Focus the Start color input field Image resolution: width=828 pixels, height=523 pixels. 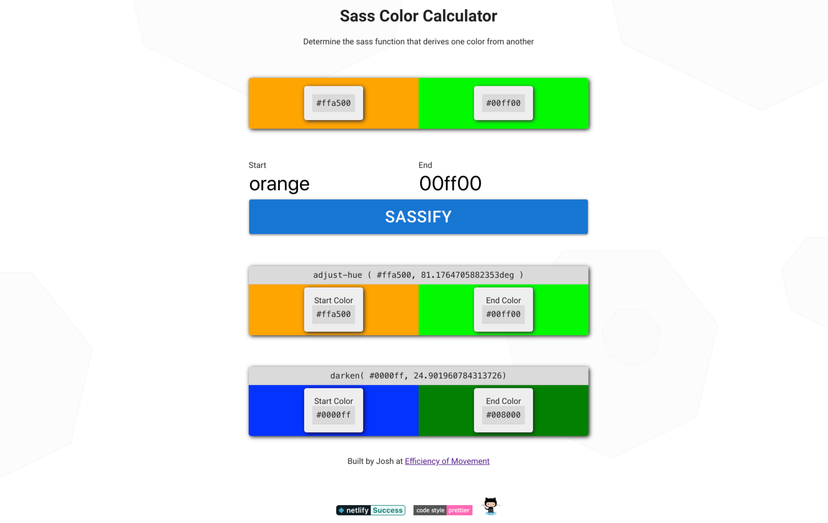[329, 184]
